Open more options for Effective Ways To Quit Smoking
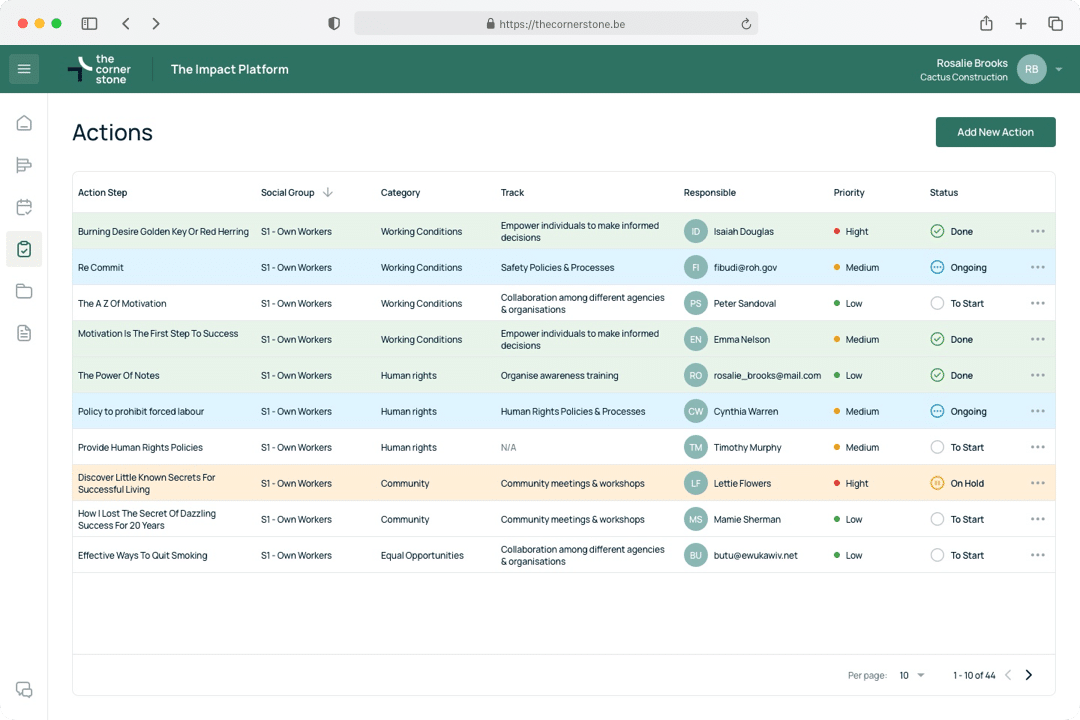 tap(1038, 555)
